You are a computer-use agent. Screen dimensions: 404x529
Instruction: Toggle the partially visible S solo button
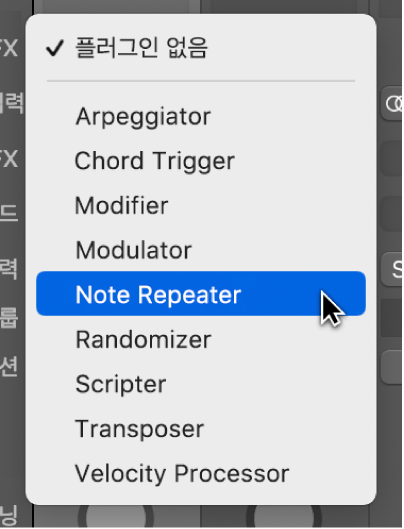point(394,269)
